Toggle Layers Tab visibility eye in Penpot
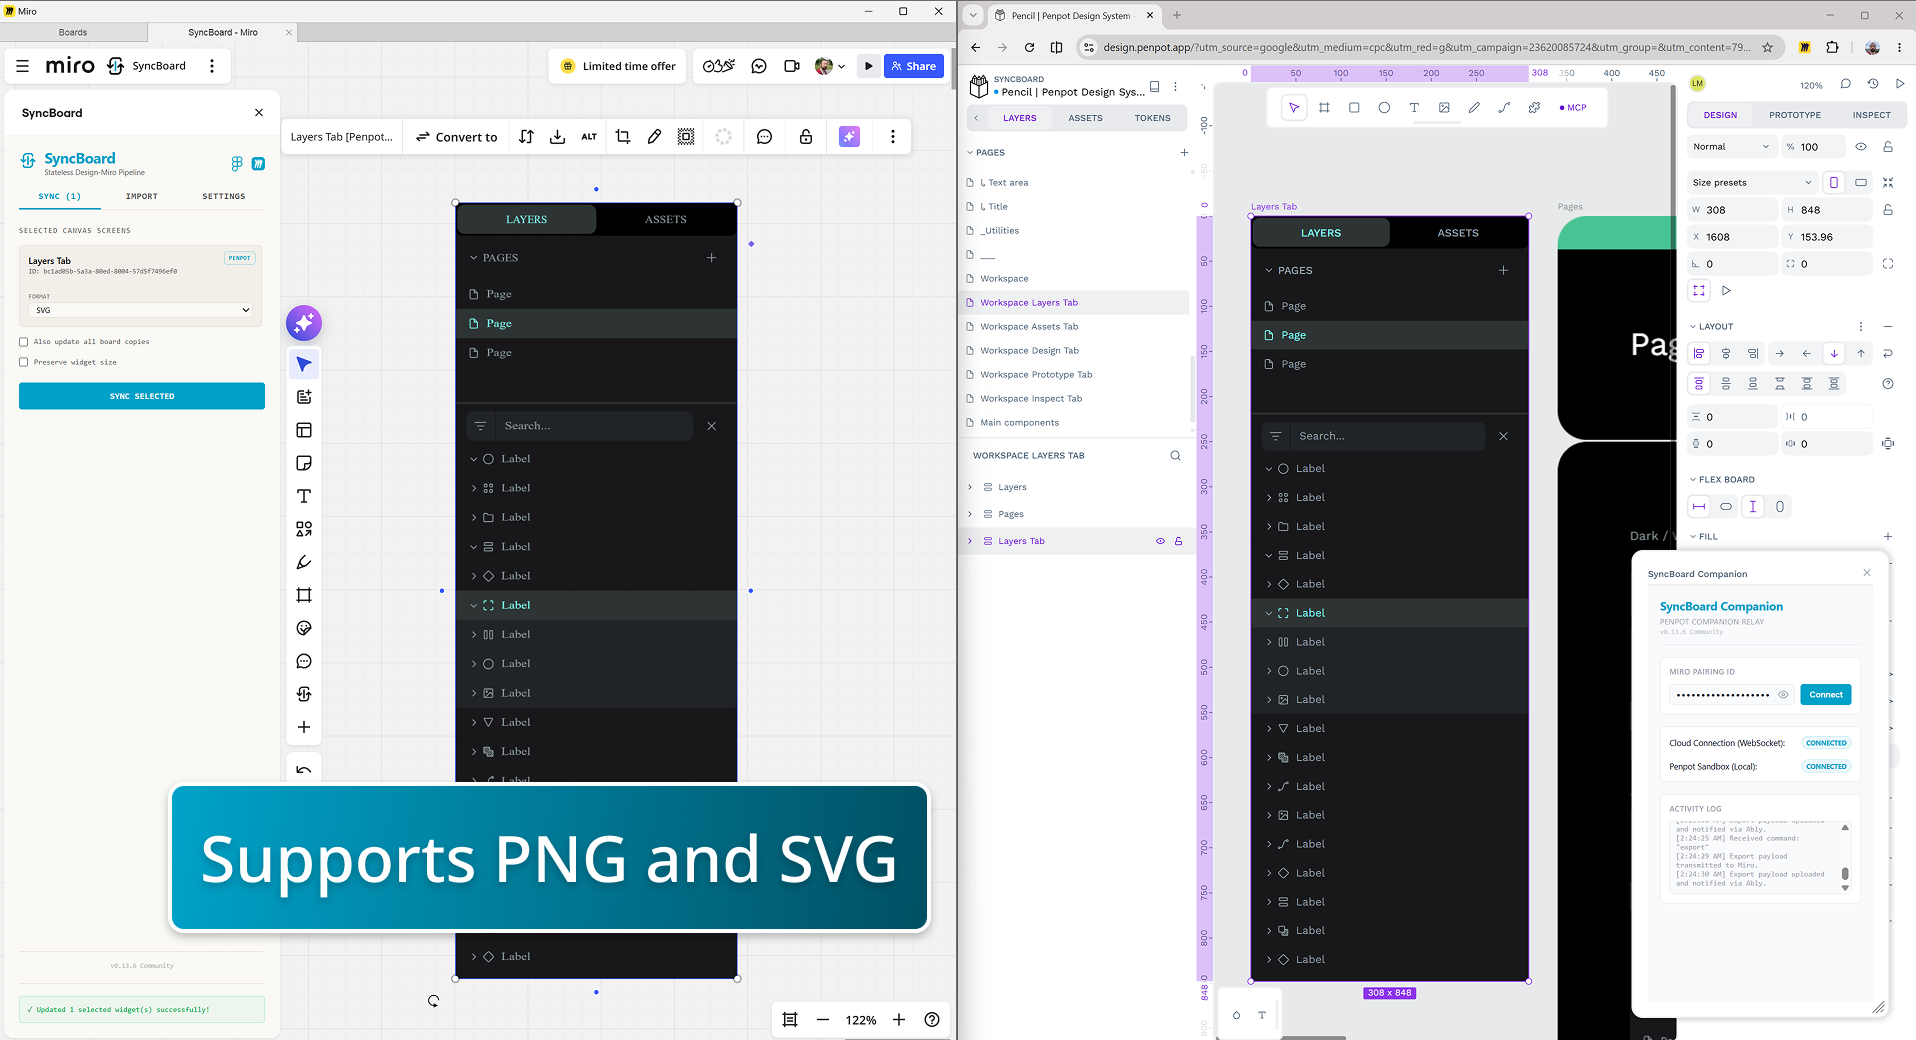Image resolution: width=1916 pixels, height=1040 pixels. (x=1160, y=541)
